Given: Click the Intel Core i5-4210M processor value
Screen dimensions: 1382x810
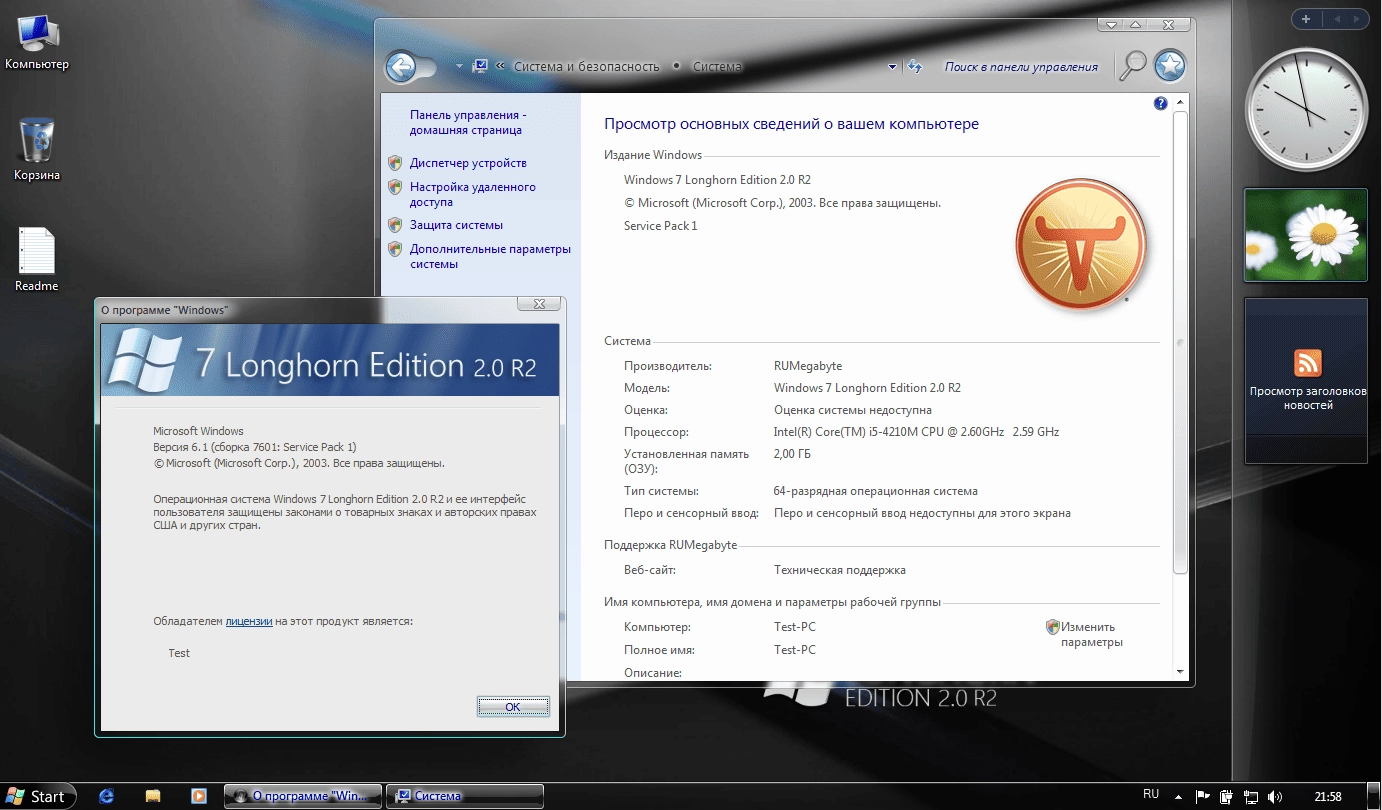Looking at the screenshot, I should pos(916,432).
